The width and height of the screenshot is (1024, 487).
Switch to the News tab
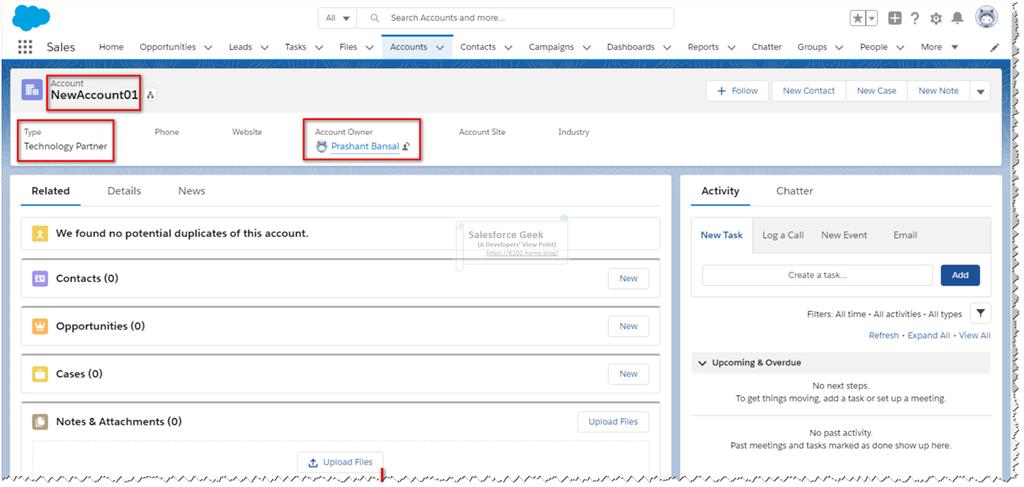coord(191,191)
